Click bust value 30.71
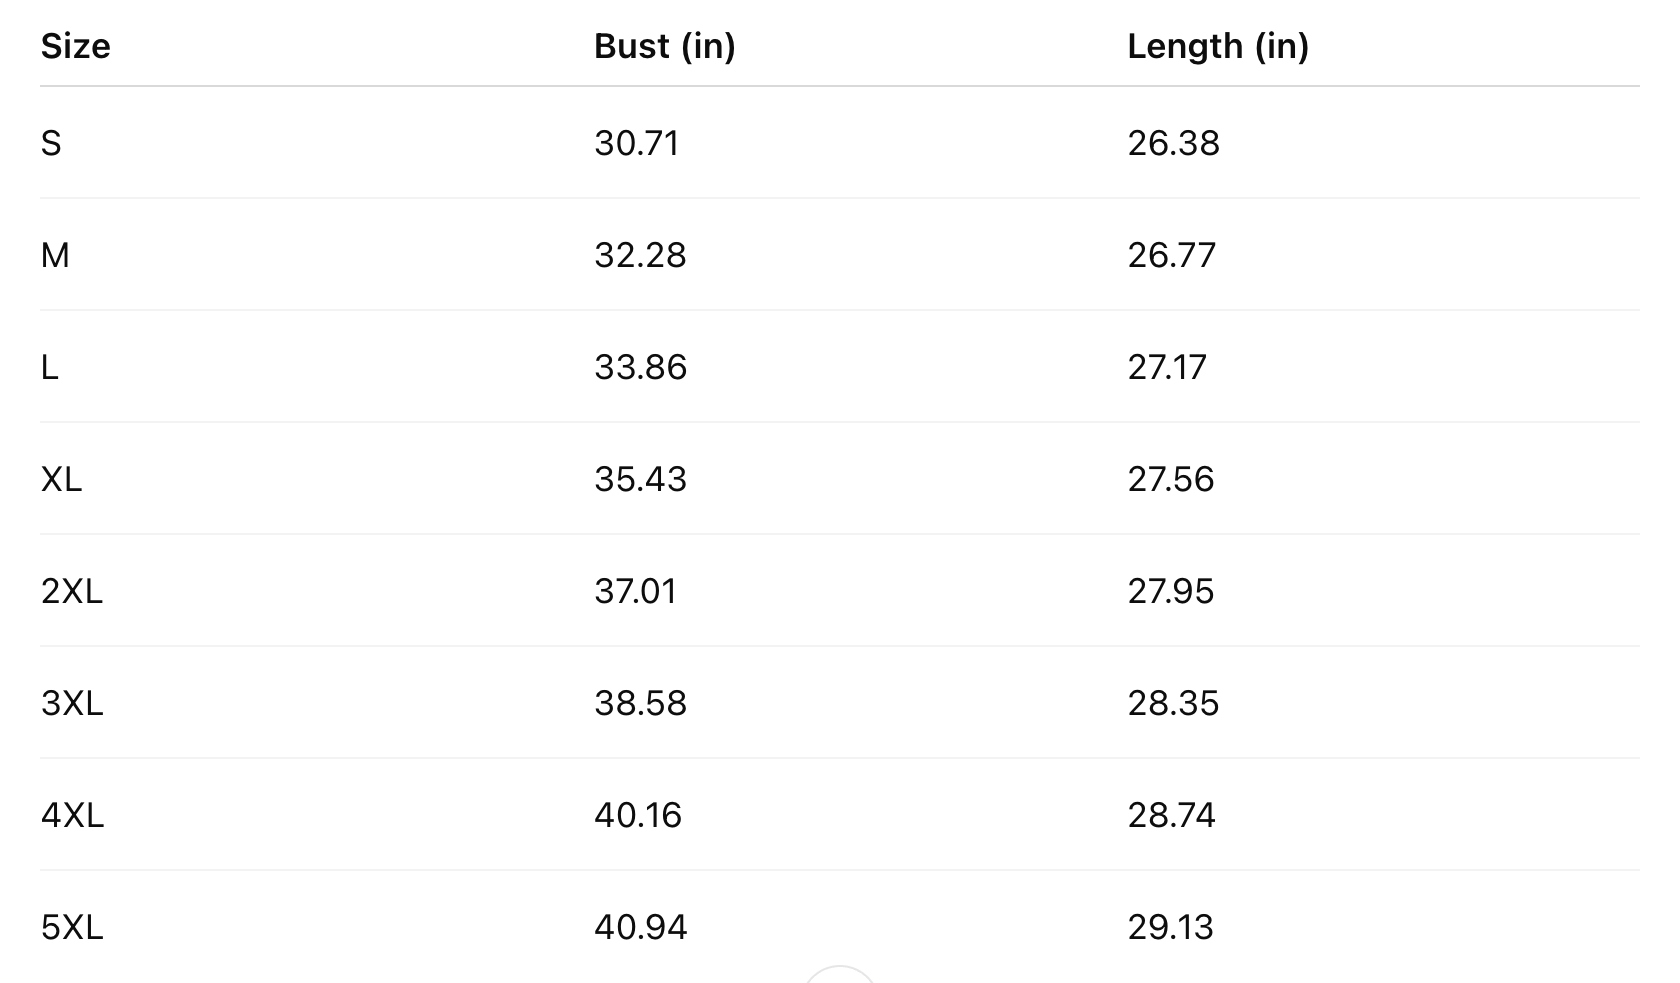 pos(636,144)
